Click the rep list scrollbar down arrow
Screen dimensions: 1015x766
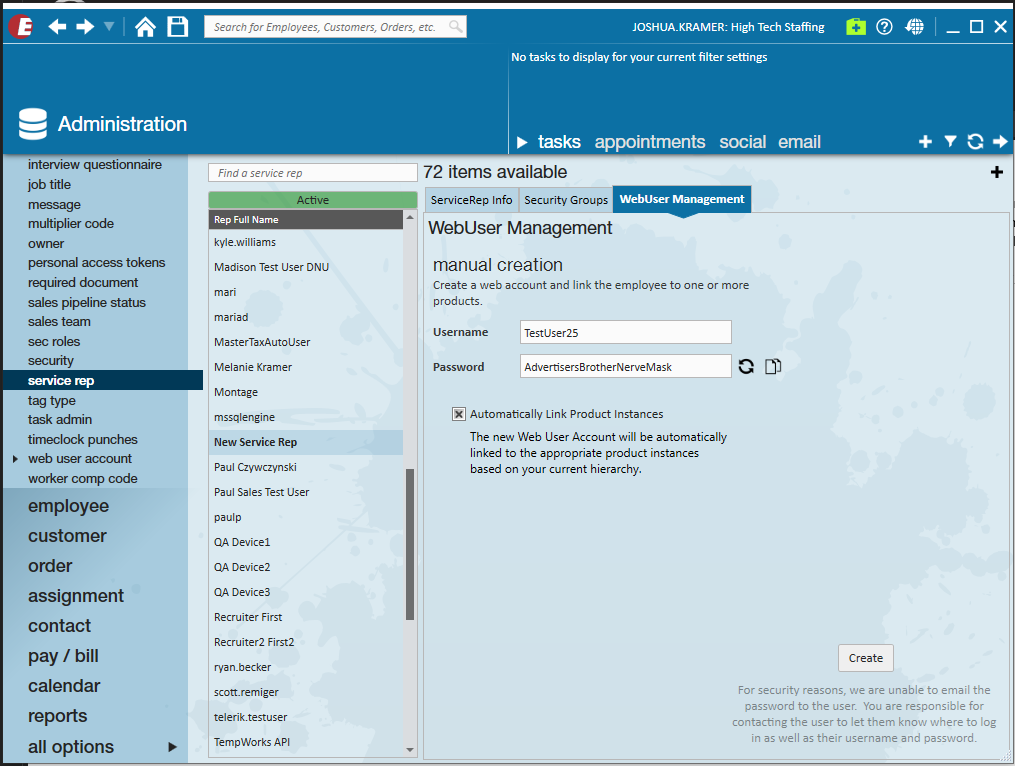pos(410,750)
